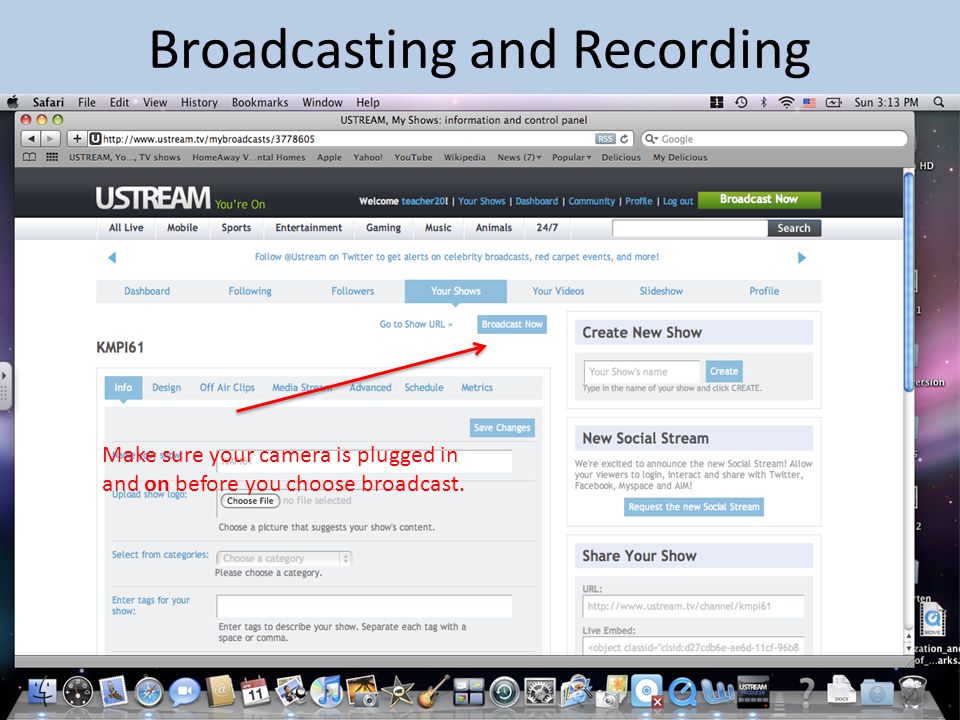Open the File menu

[x=86, y=102]
